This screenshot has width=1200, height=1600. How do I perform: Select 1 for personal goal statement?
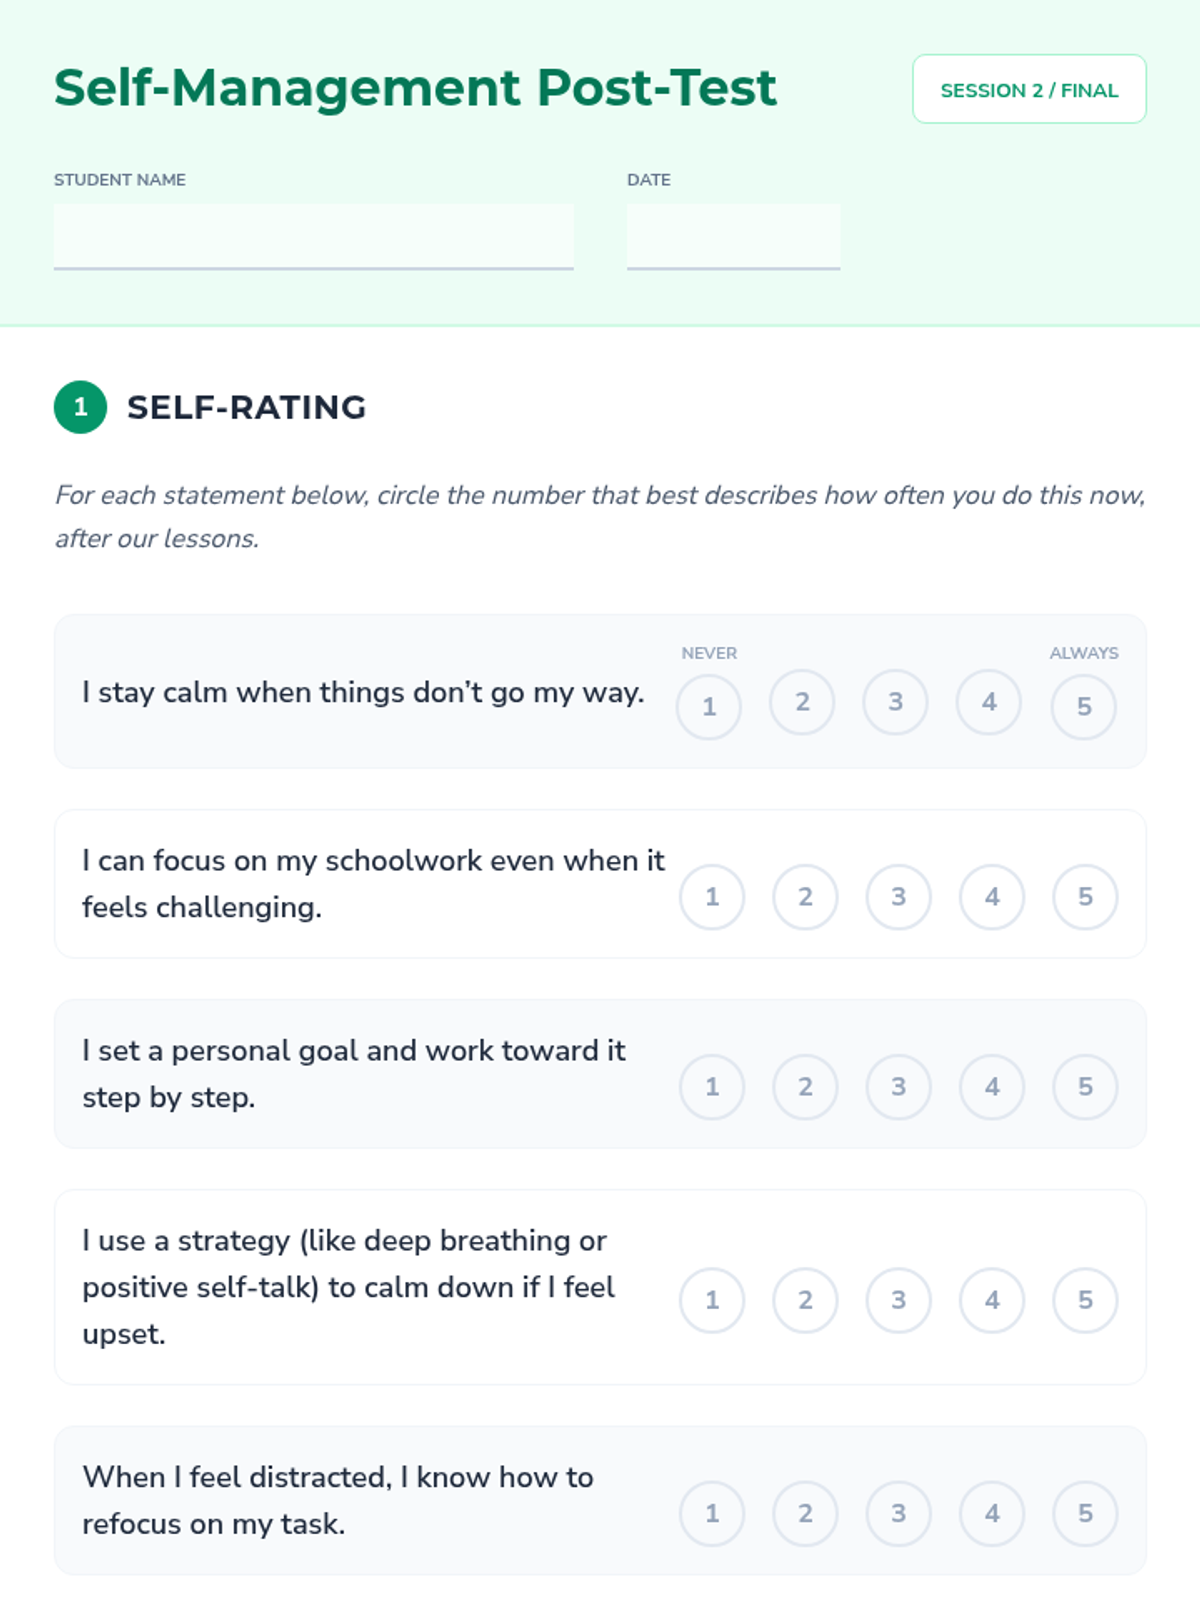tap(712, 1087)
